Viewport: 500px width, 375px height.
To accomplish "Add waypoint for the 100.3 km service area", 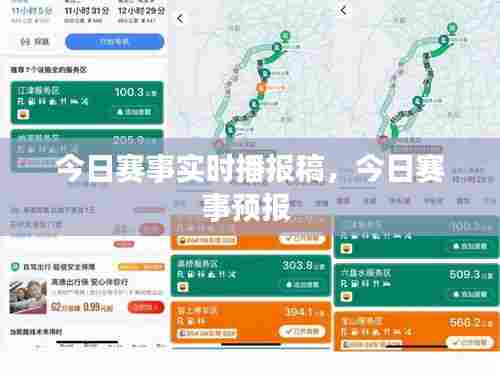I will (x=135, y=112).
